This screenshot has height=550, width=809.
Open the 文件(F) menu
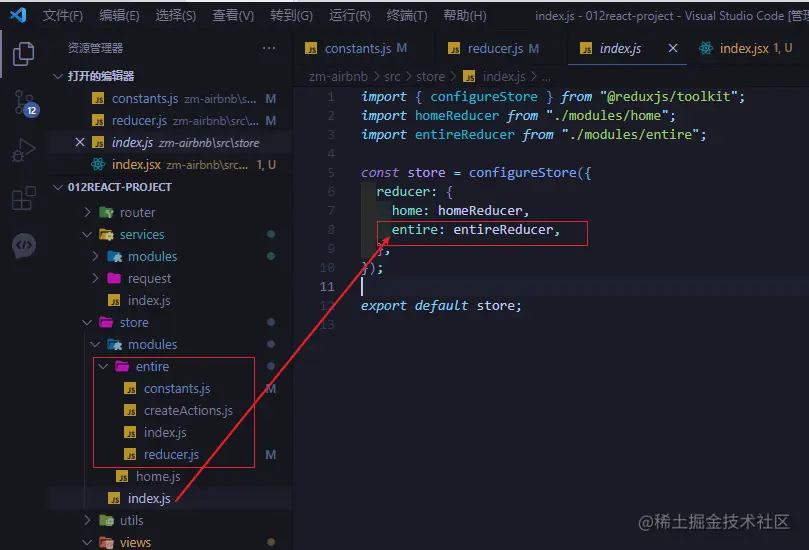point(62,15)
